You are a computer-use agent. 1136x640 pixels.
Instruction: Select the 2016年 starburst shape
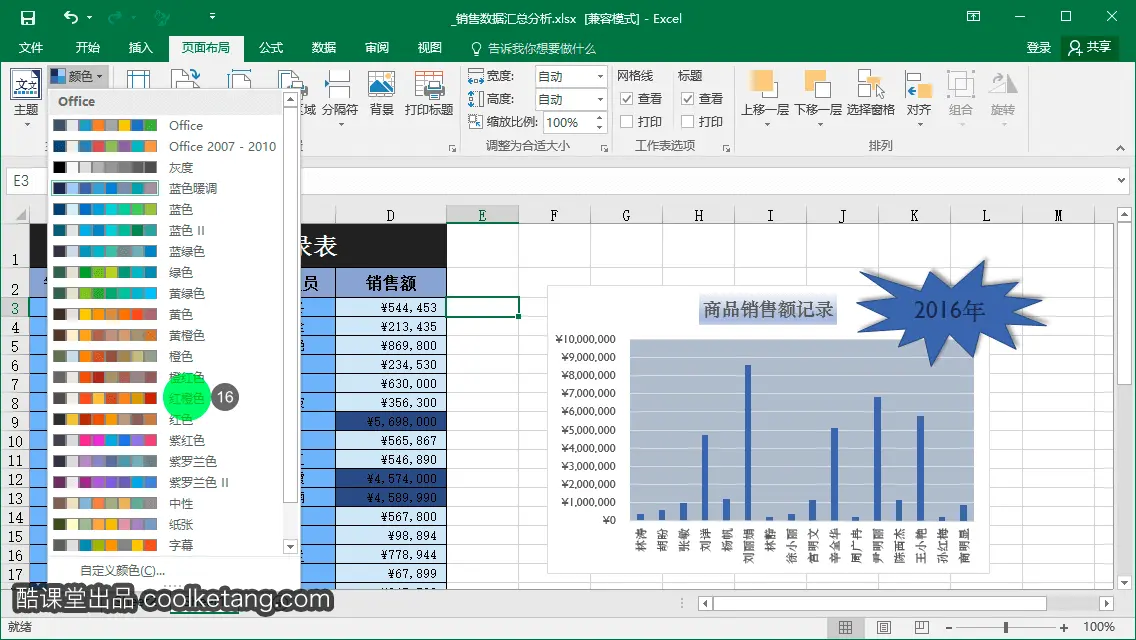point(949,310)
